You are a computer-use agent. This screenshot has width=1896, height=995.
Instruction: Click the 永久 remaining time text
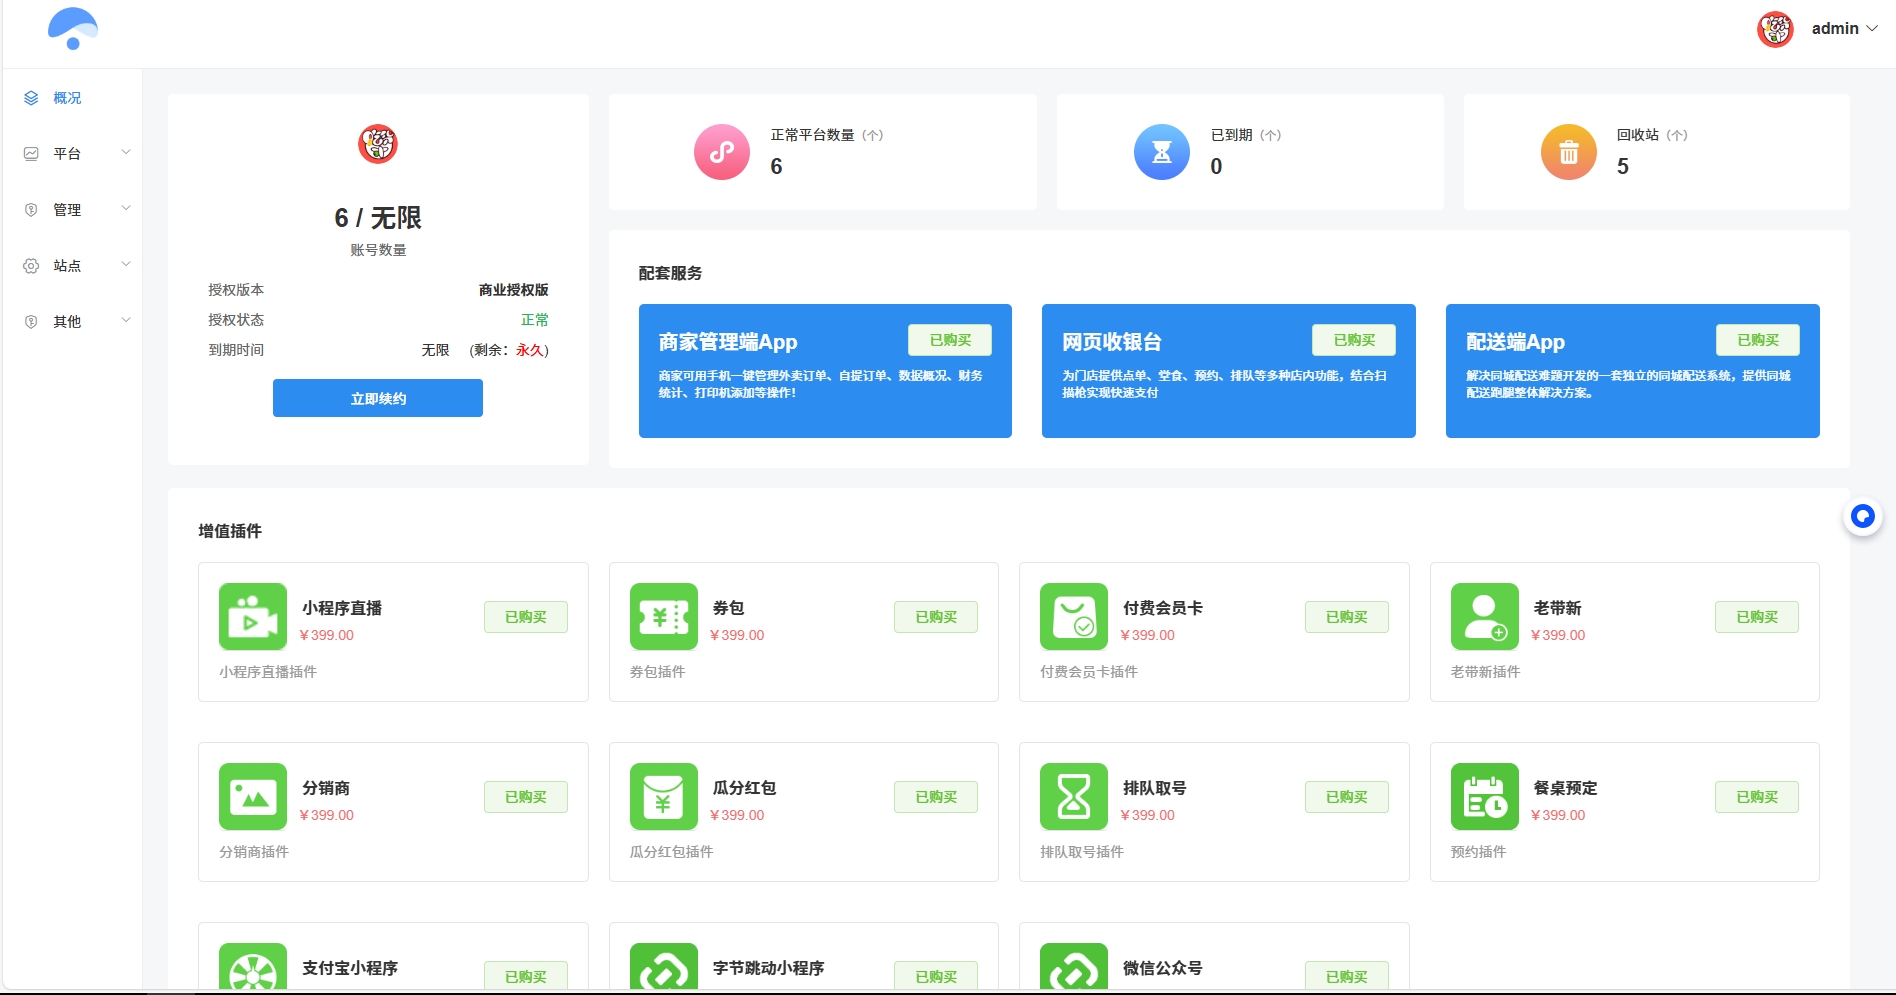pyautogui.click(x=529, y=350)
